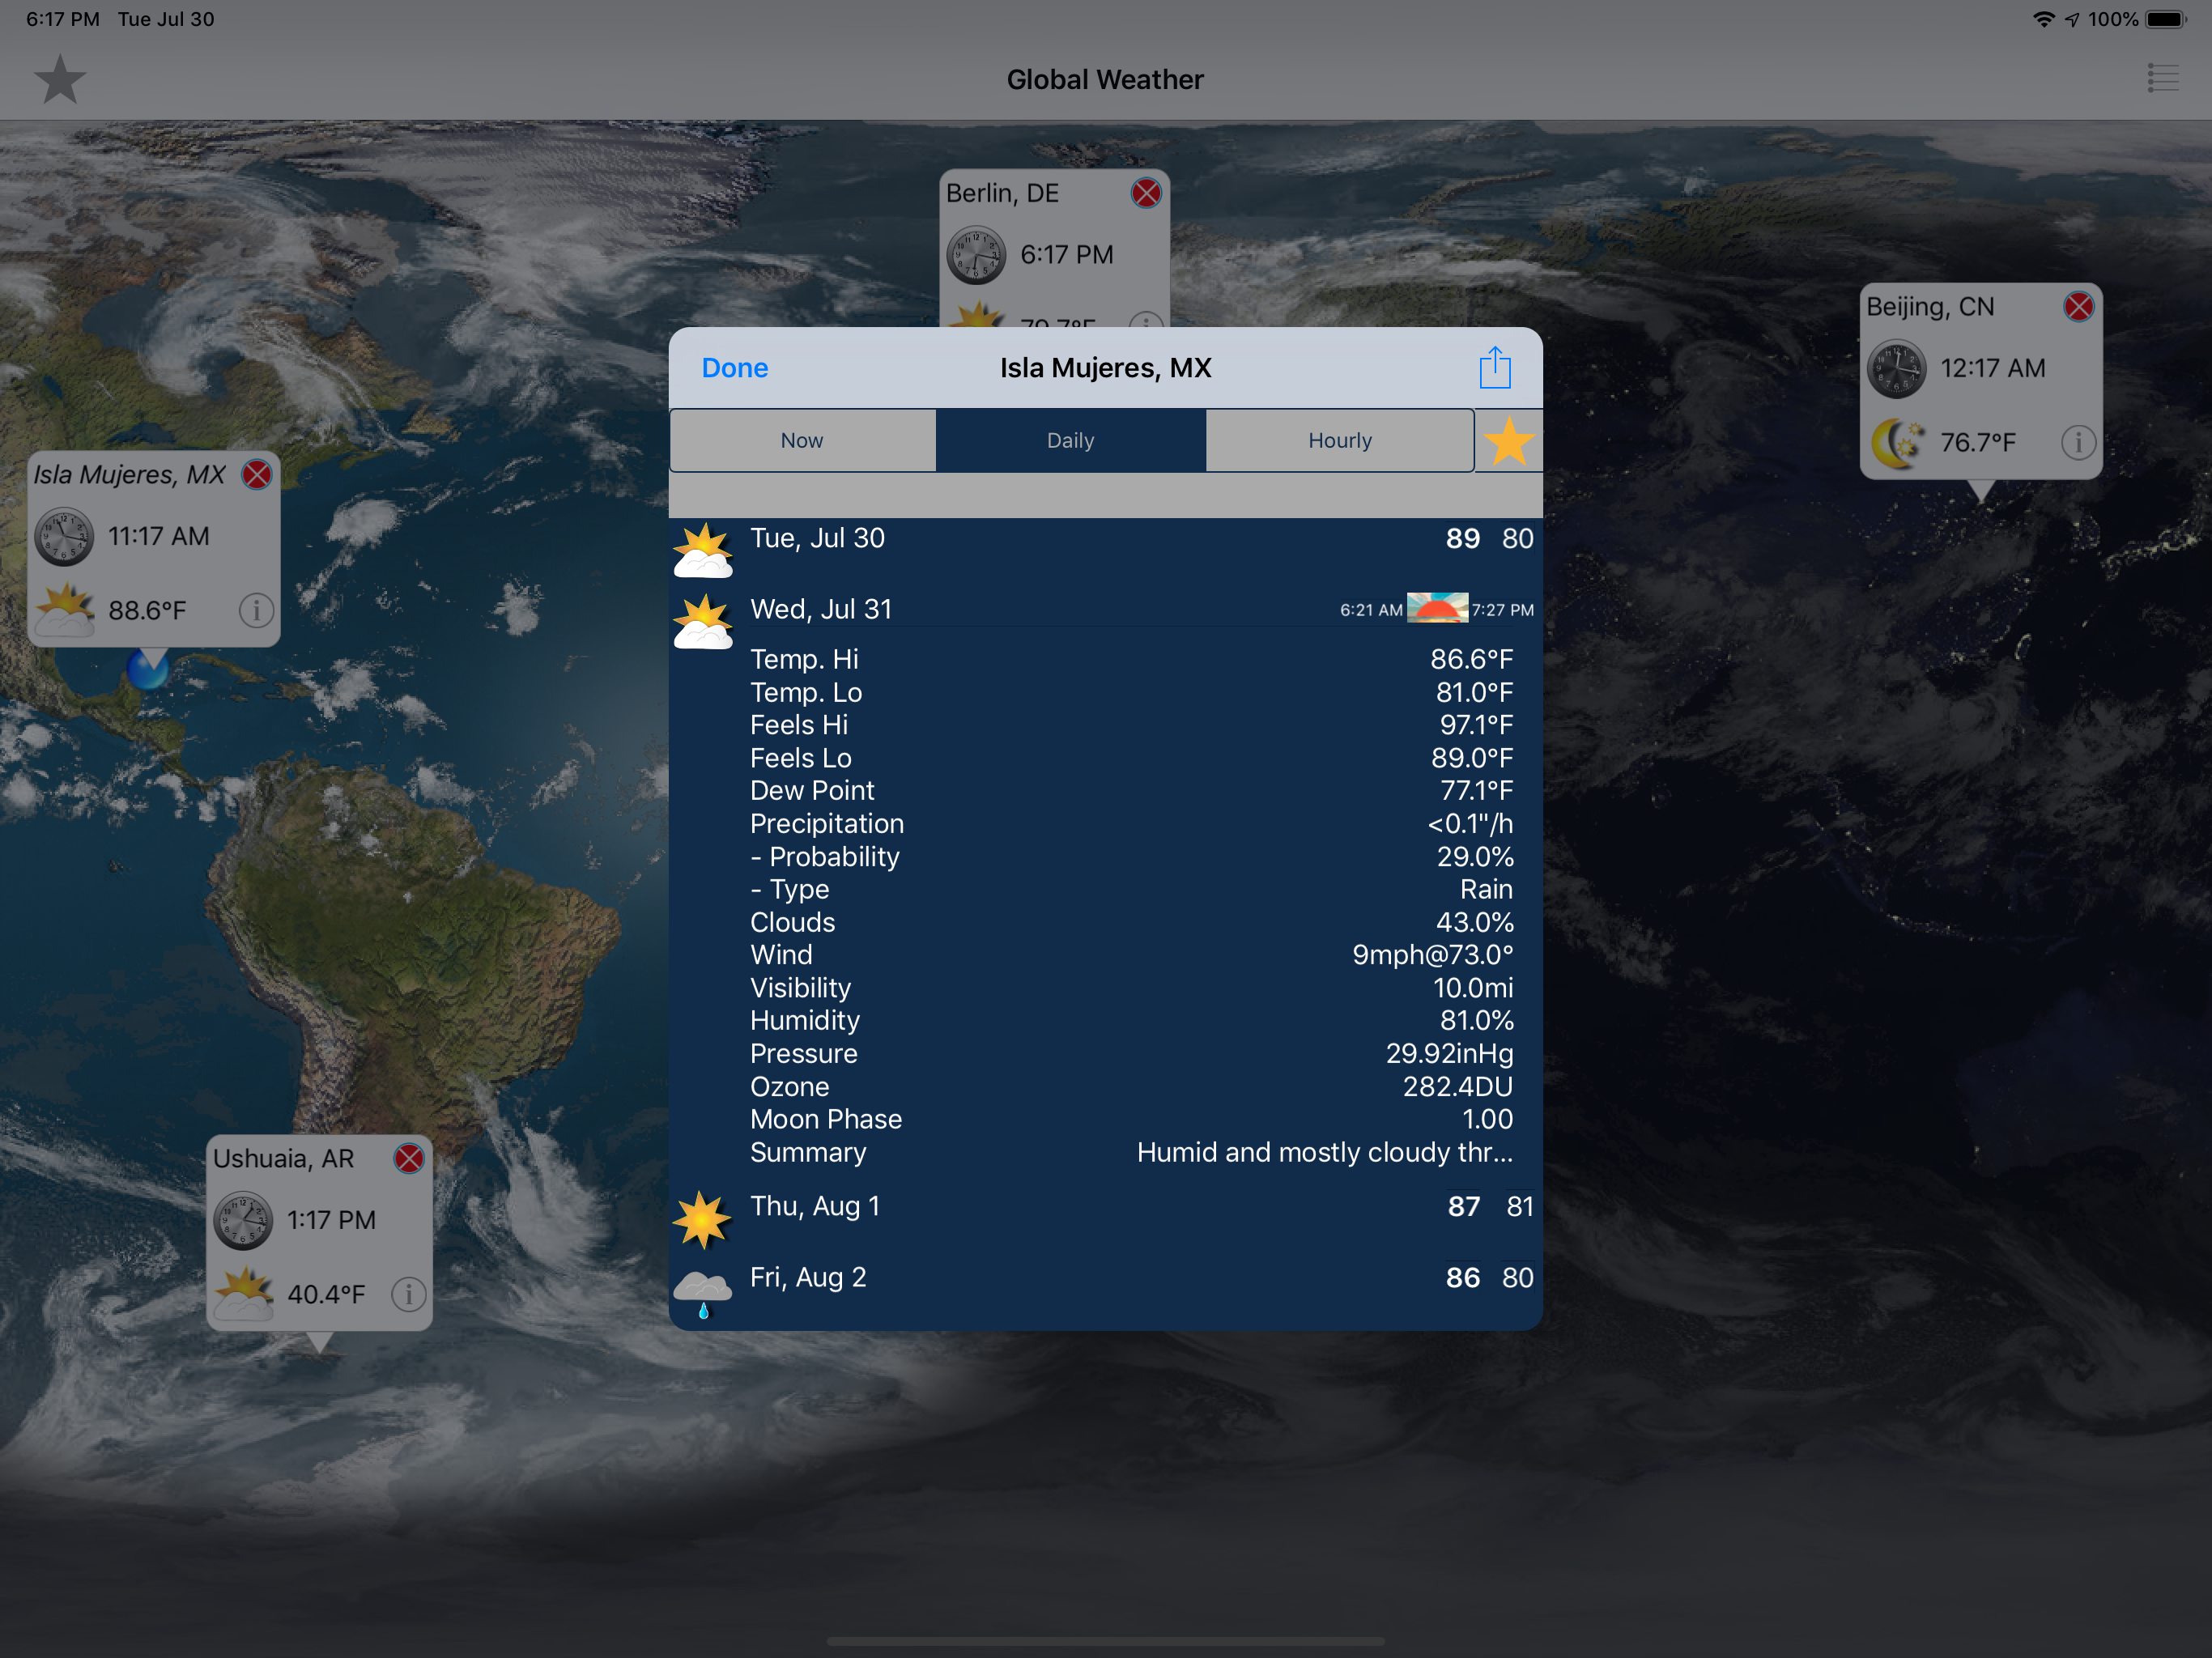Image resolution: width=2212 pixels, height=1658 pixels.
Task: Open favorites star in top navigation bar
Action: 60,80
